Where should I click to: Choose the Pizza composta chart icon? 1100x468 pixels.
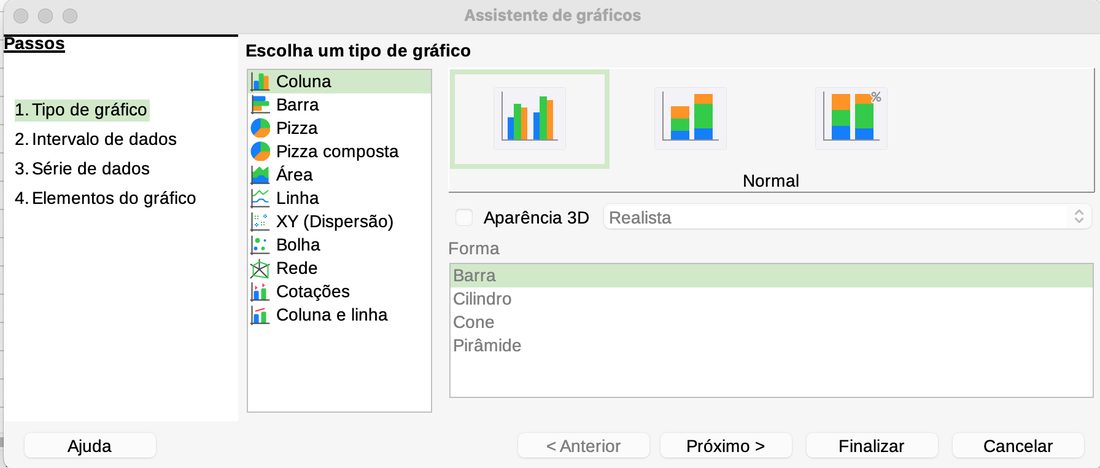coord(260,151)
